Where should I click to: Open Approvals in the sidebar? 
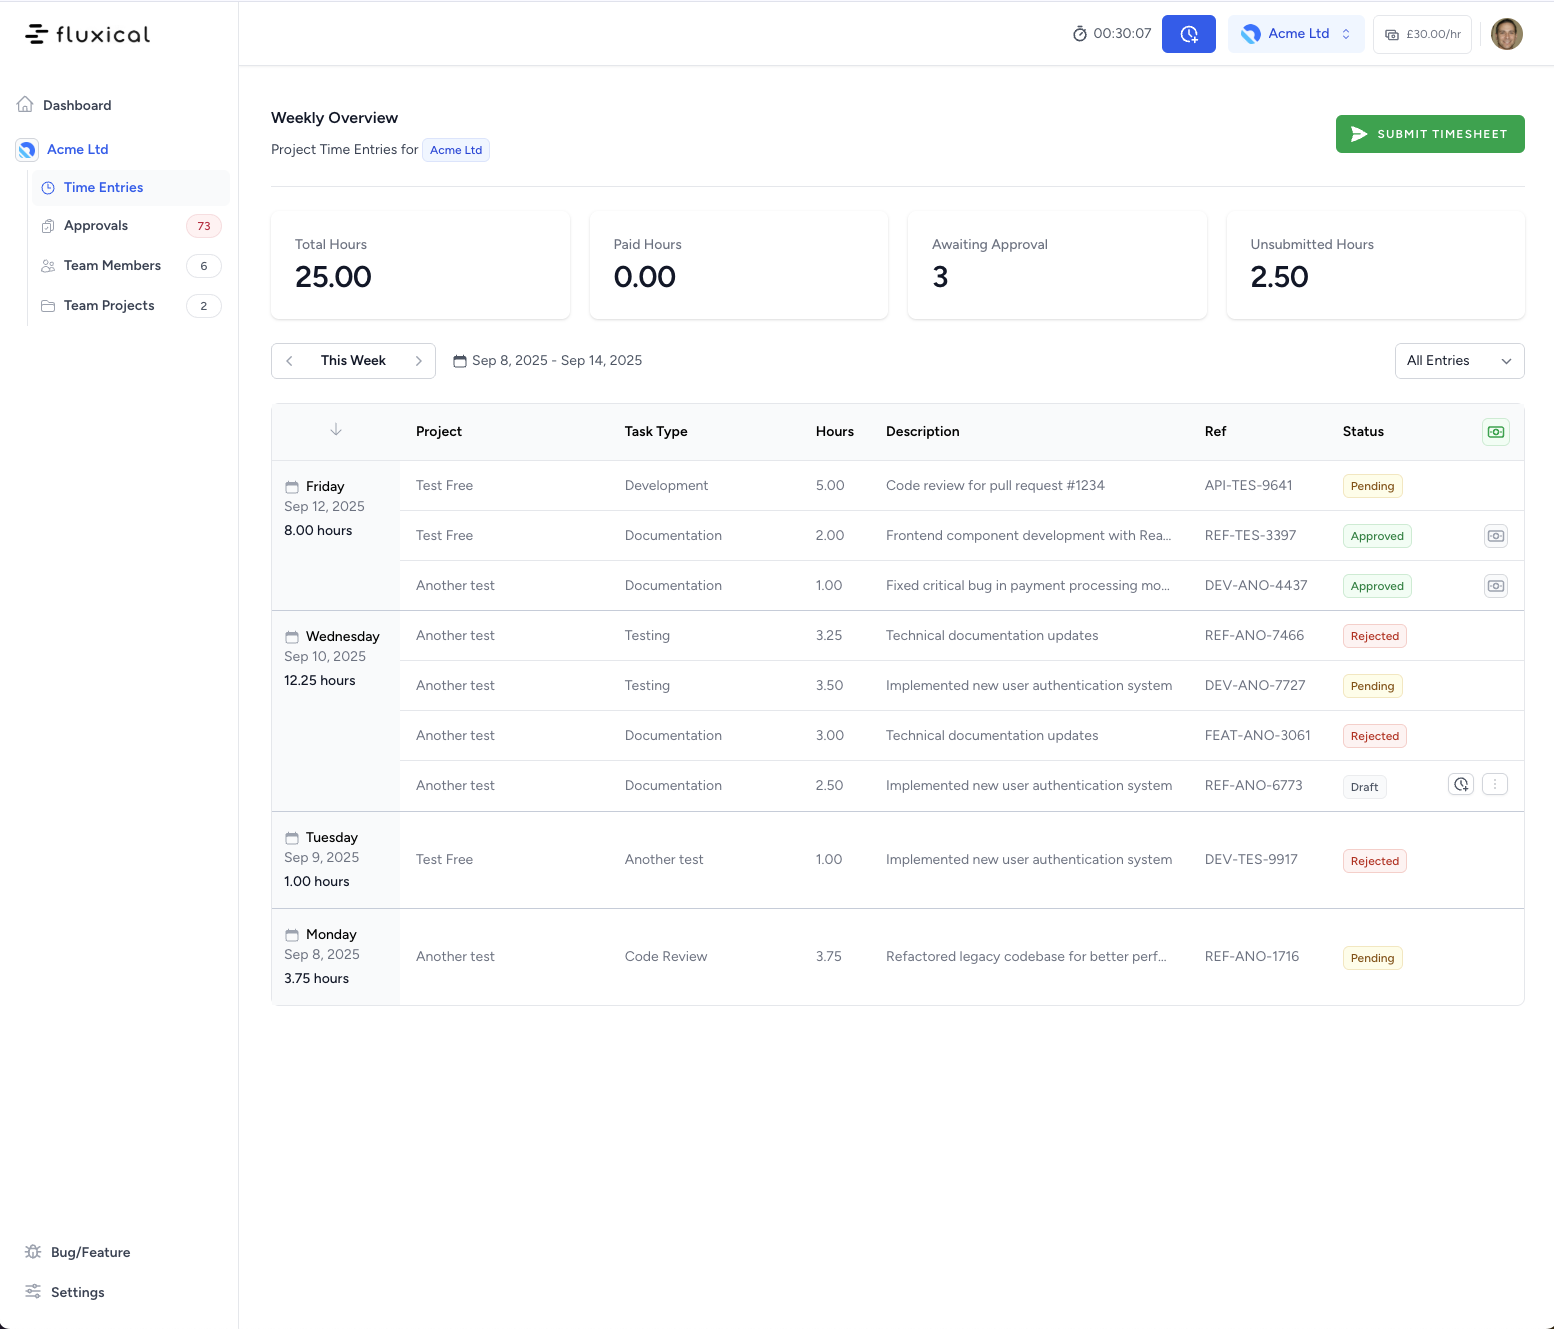coord(96,226)
